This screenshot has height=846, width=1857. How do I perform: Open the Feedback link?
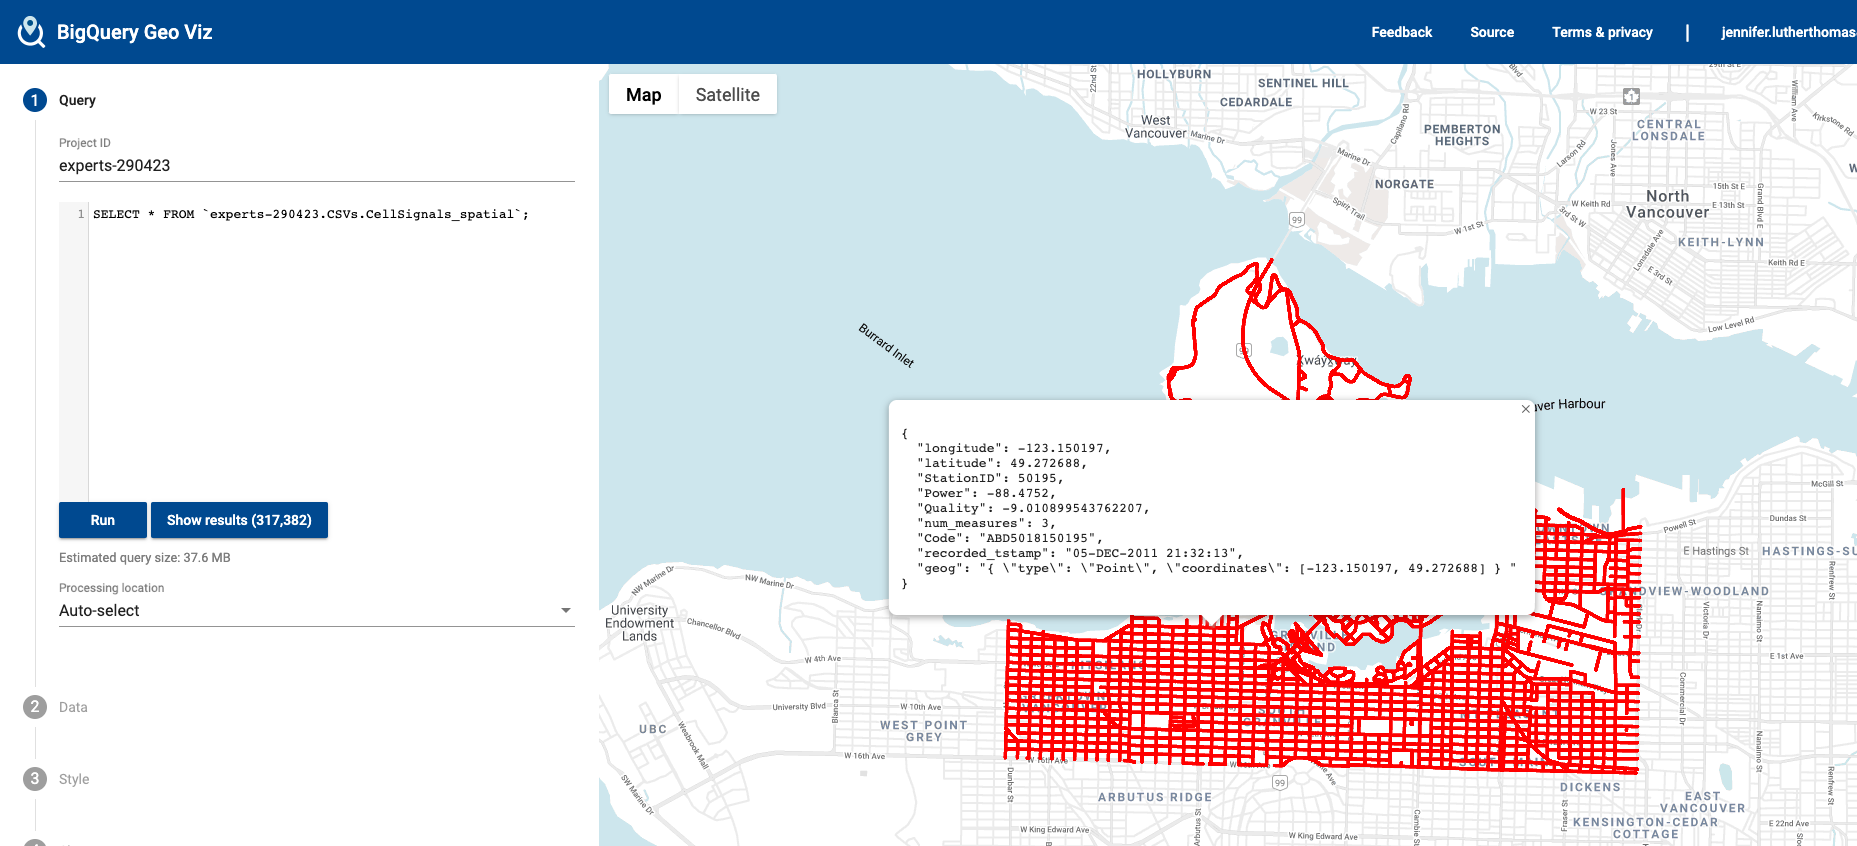pyautogui.click(x=1402, y=32)
